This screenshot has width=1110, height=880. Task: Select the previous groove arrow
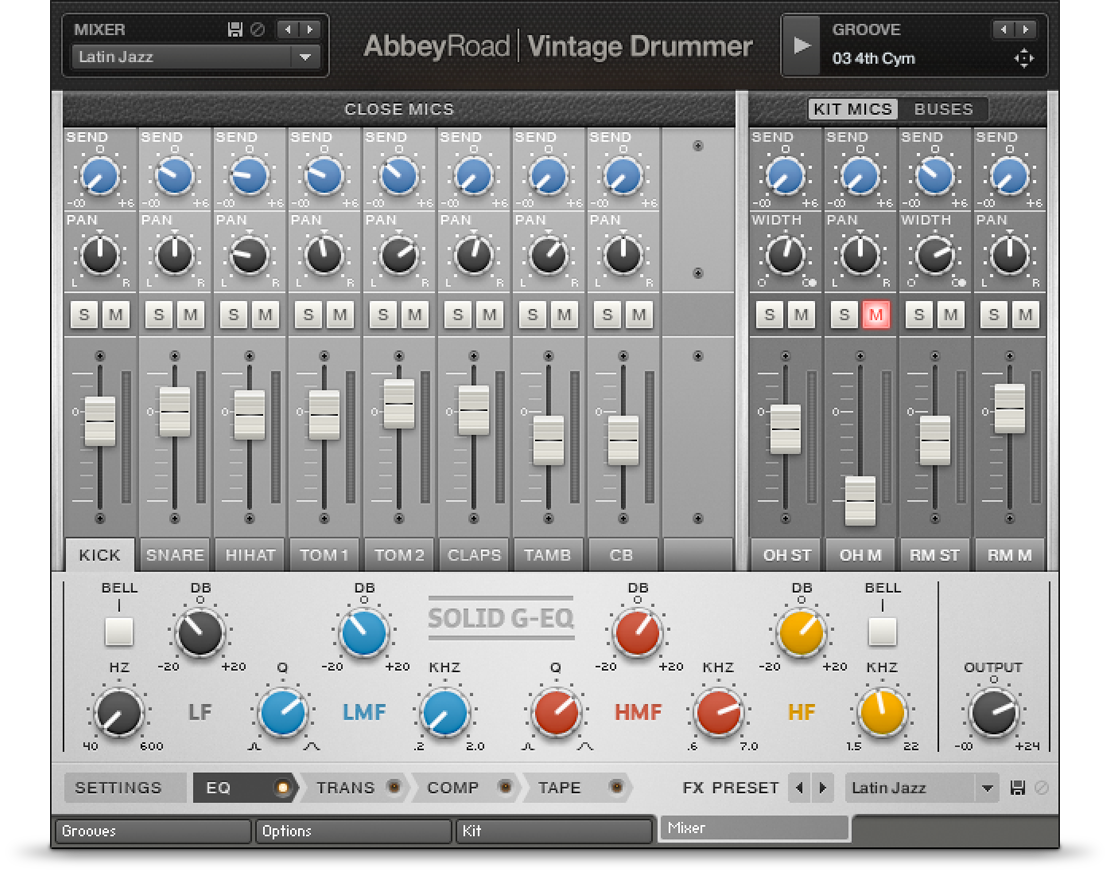(x=1002, y=29)
